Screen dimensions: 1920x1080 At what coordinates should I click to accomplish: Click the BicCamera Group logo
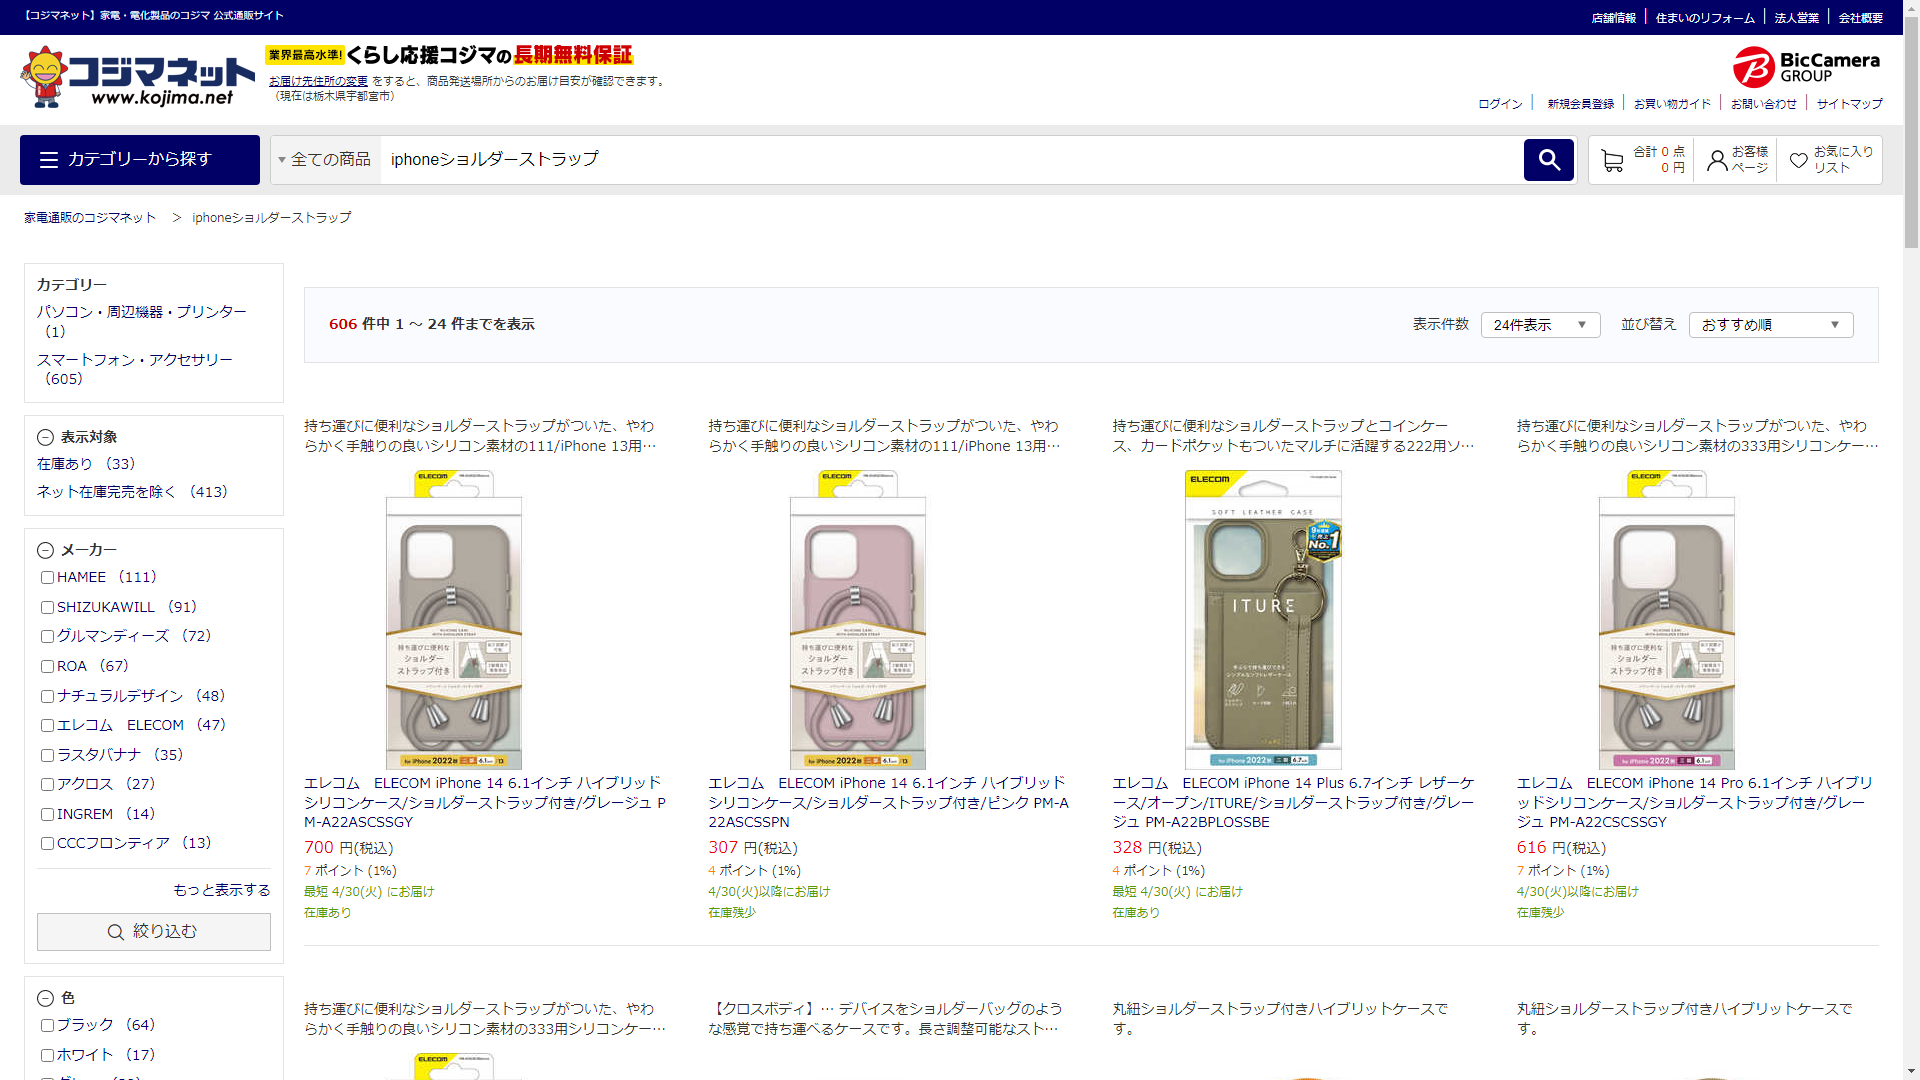[1806, 67]
